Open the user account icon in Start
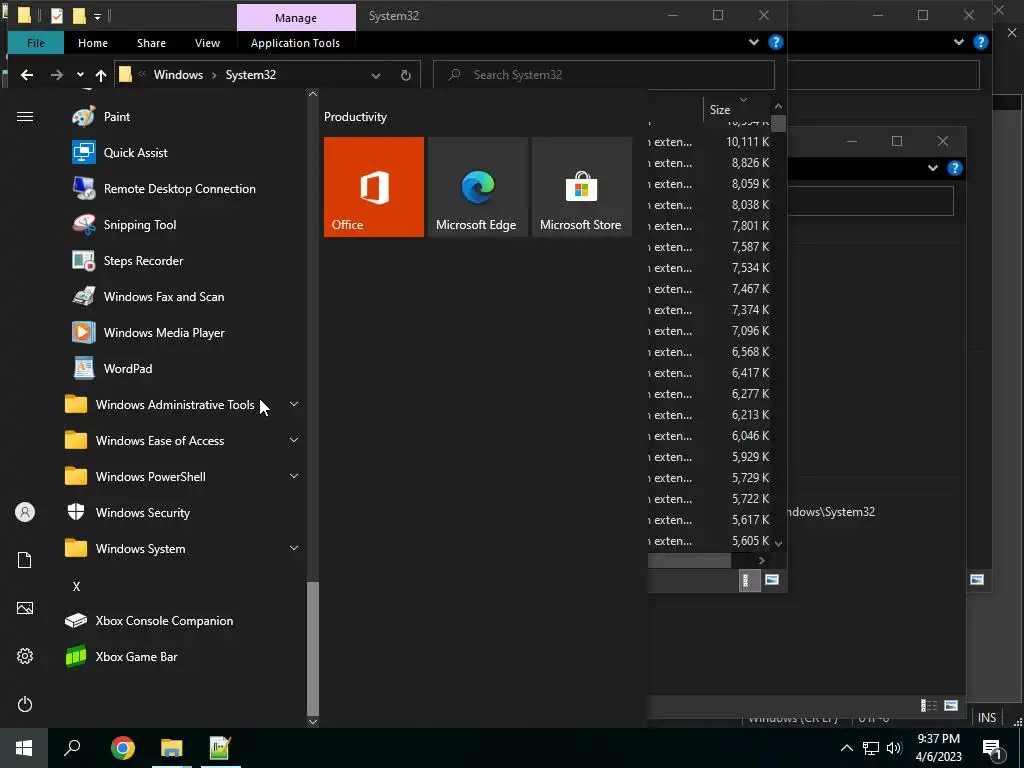Image resolution: width=1024 pixels, height=768 pixels. click(25, 512)
